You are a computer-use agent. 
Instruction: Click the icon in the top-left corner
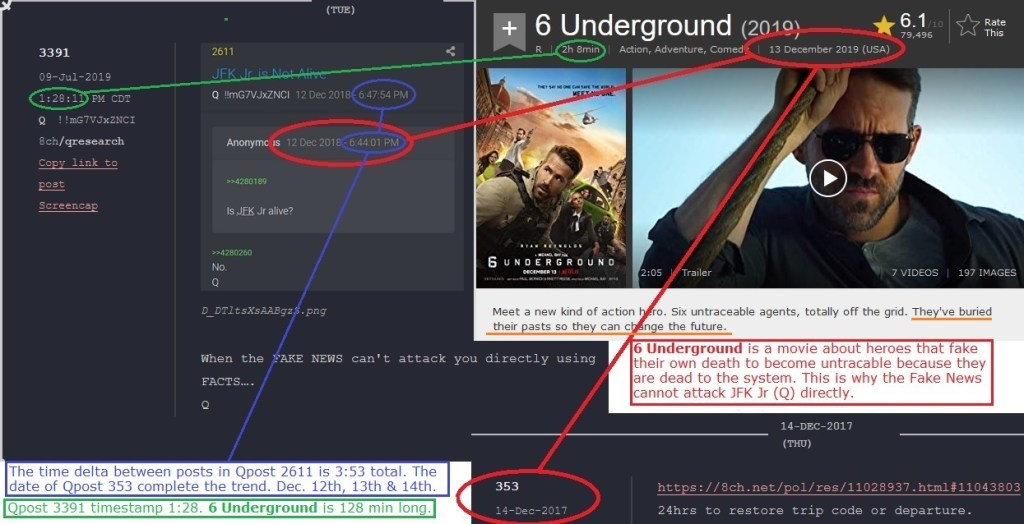click(x=6, y=6)
